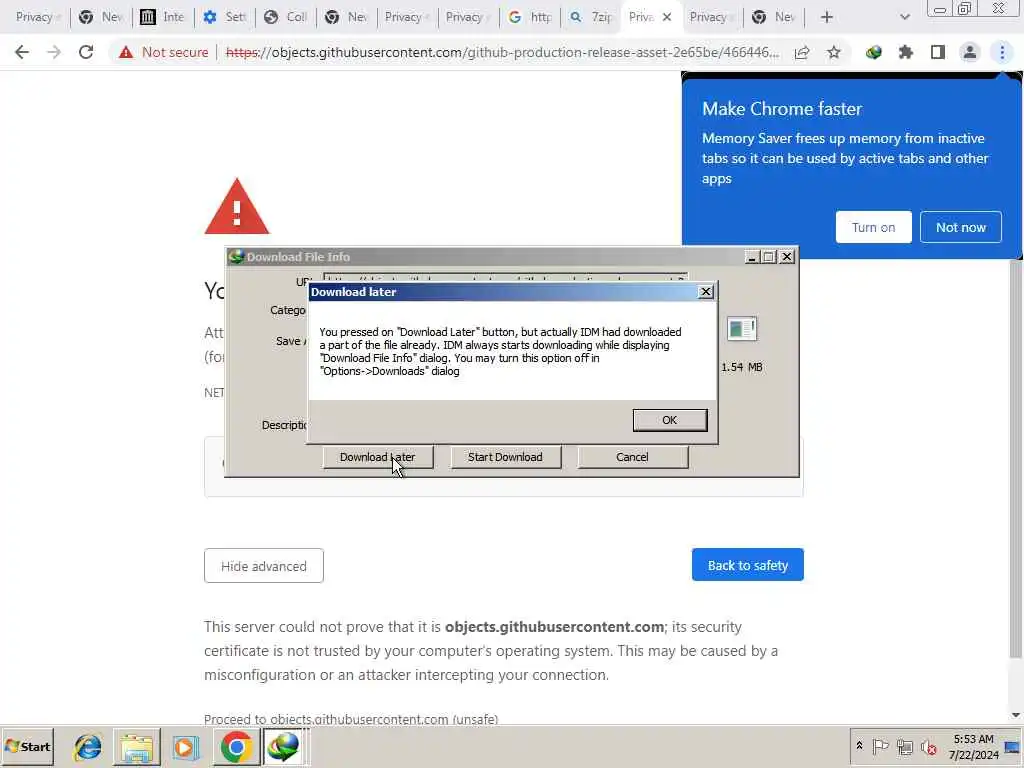Switch to the Settings tab
Image resolution: width=1024 pixels, height=768 pixels.
[224, 17]
